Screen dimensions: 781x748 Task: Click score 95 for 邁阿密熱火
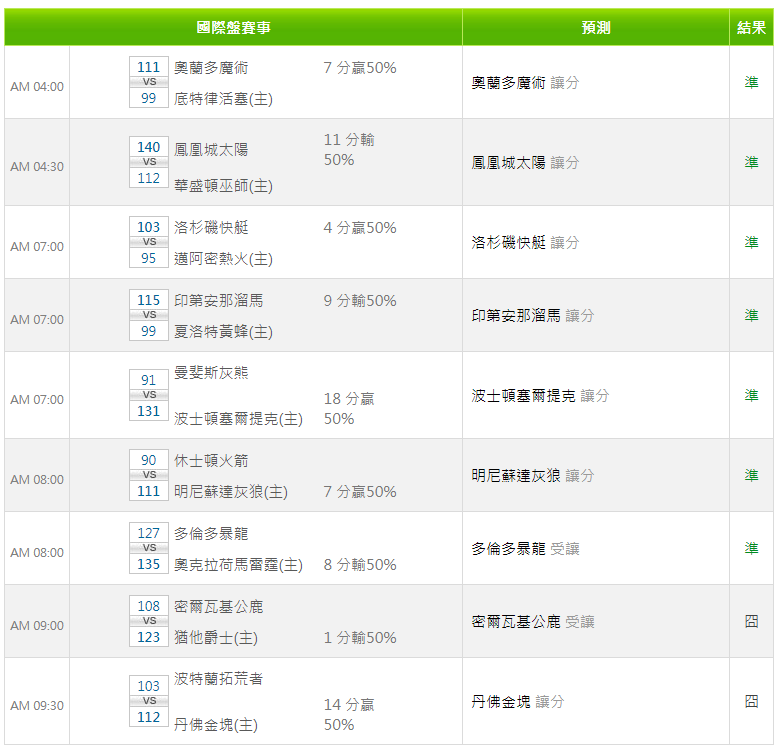(148, 258)
